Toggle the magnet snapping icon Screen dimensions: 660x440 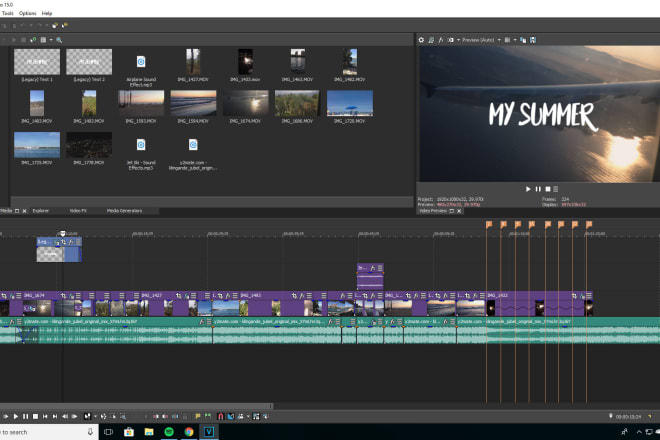point(221,416)
